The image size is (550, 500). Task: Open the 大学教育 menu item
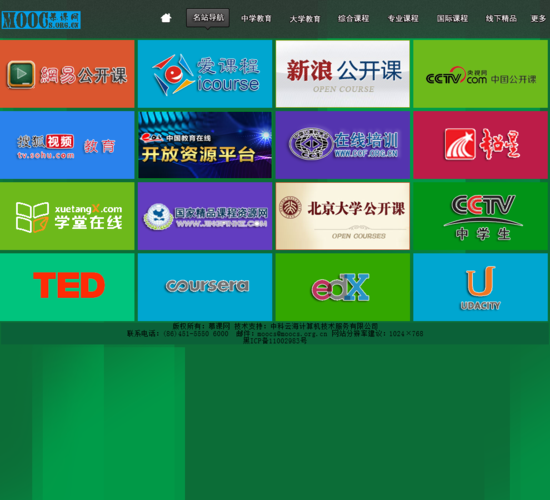(305, 19)
